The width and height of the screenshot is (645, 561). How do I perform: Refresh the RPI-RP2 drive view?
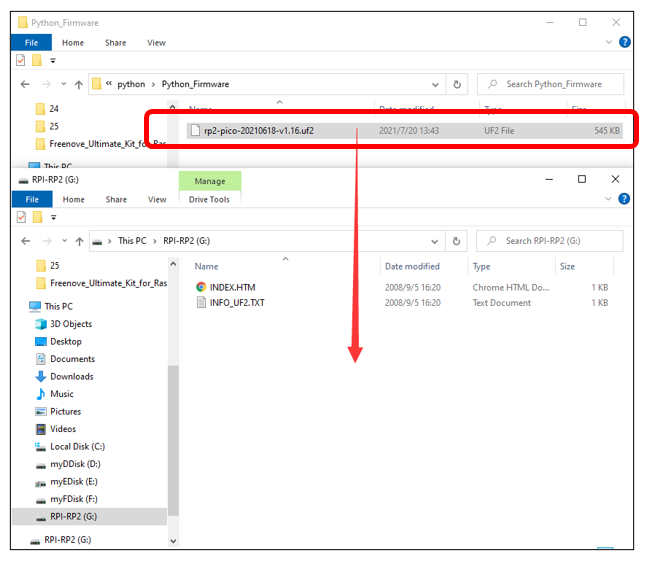[x=456, y=241]
